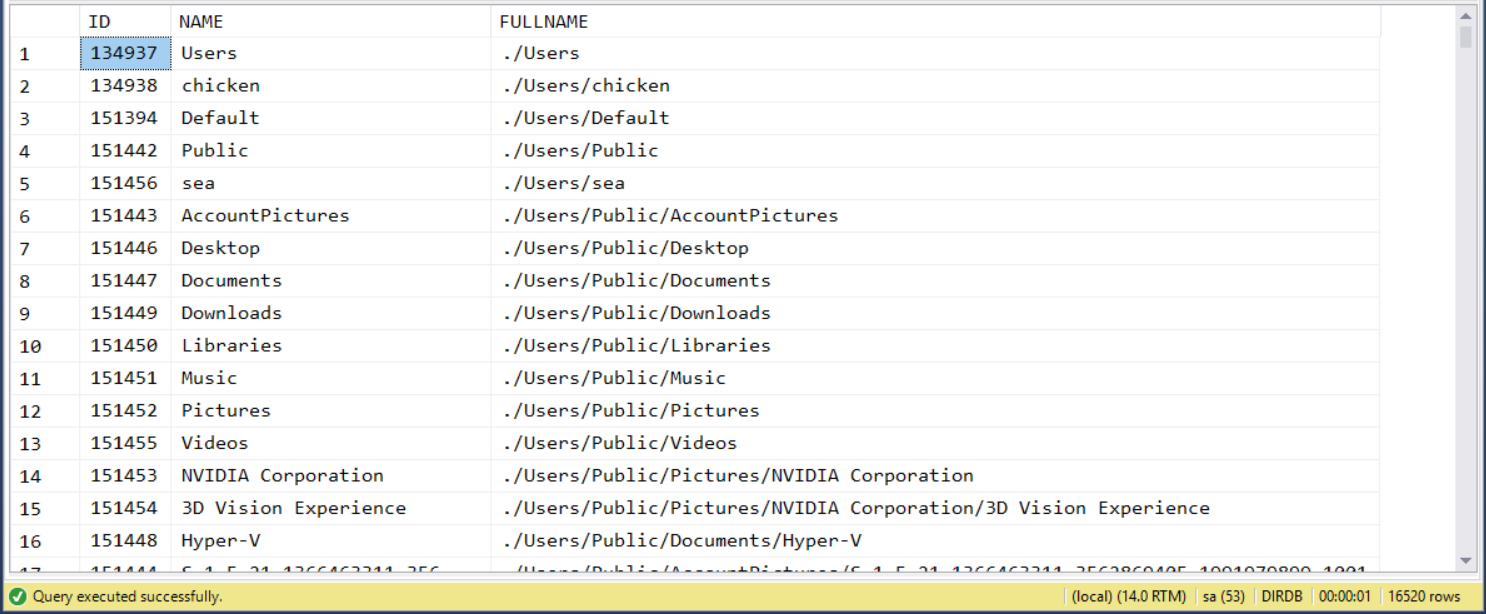
Task: Click the scroll down arrow of results grid
Action: [x=1465, y=561]
